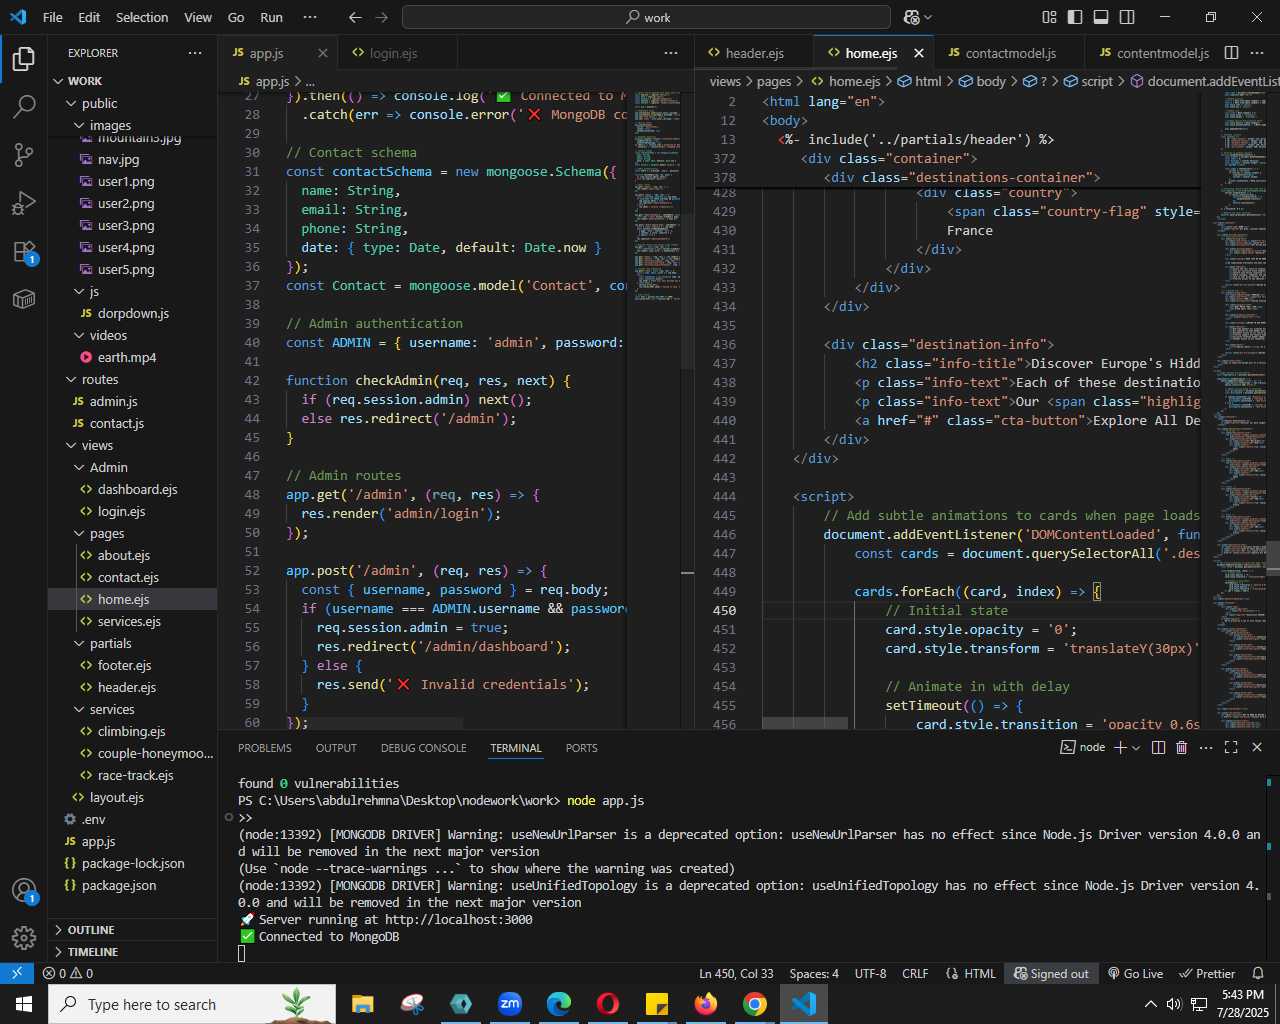Image resolution: width=1280 pixels, height=1024 pixels.
Task: Click the app.js editor horizontal scrollbar
Action: pos(374,723)
